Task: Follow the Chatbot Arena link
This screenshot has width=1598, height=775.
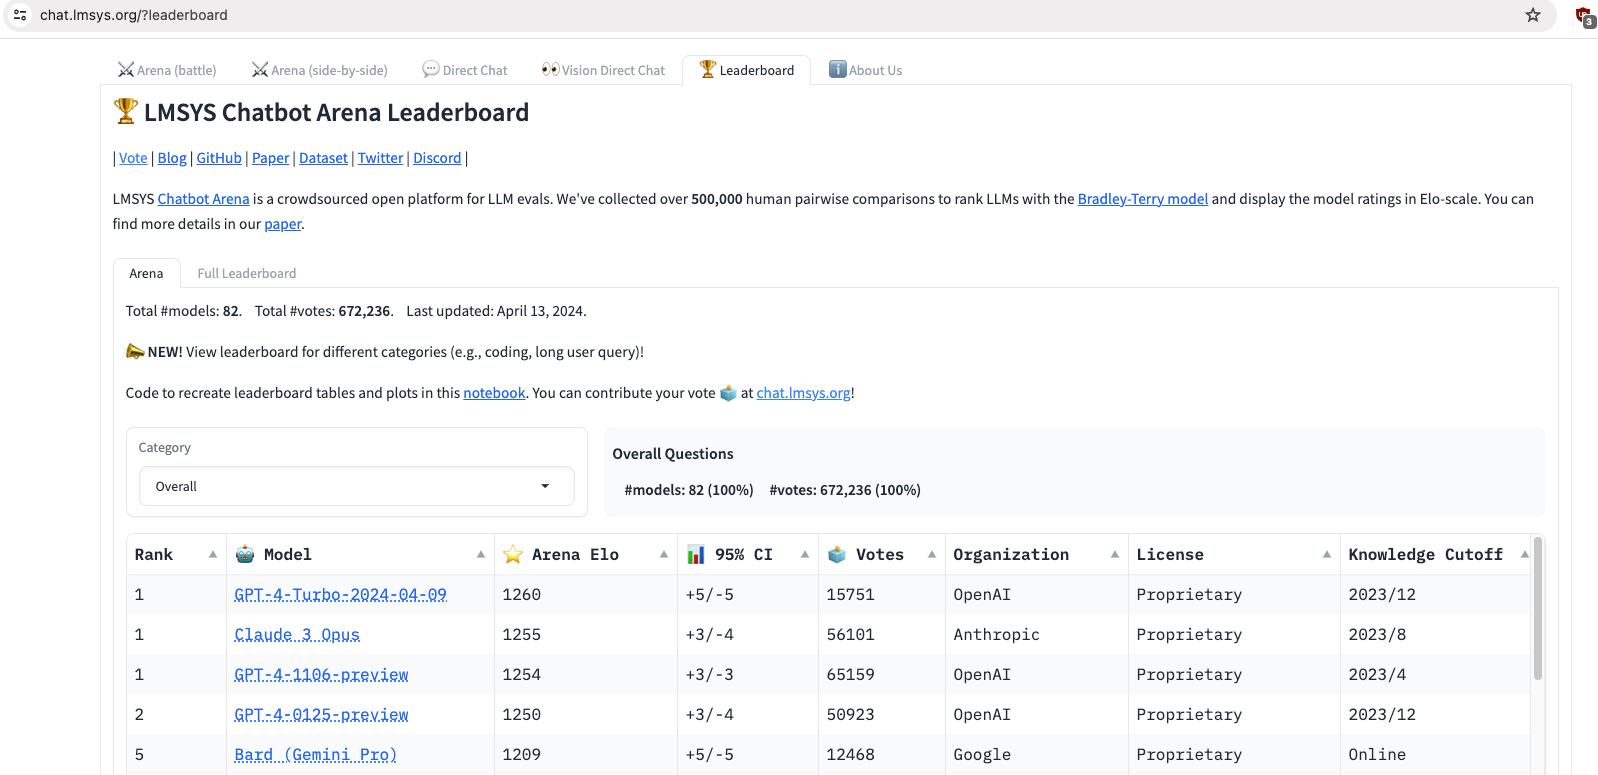Action: tap(203, 199)
